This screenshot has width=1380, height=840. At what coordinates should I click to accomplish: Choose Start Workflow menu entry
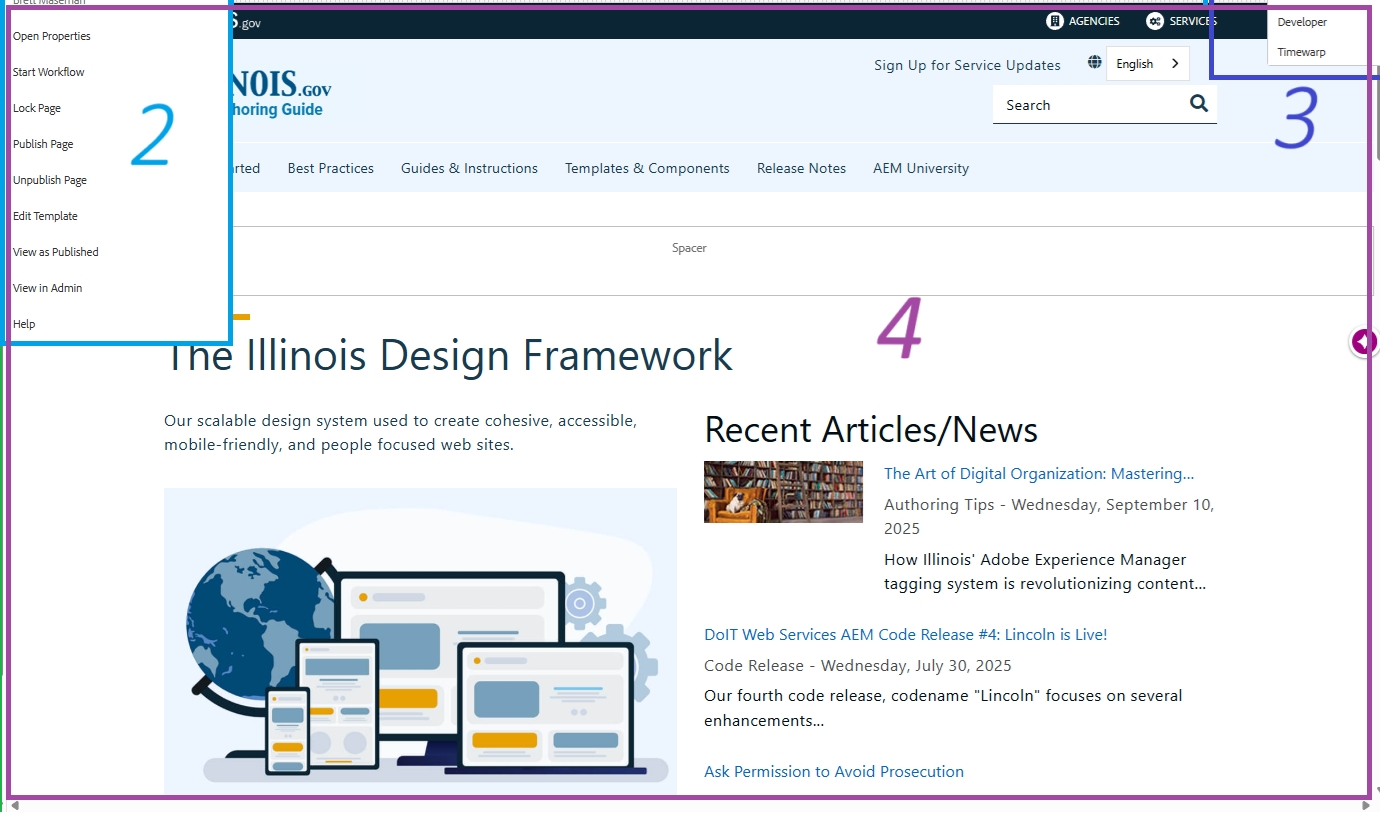click(49, 72)
